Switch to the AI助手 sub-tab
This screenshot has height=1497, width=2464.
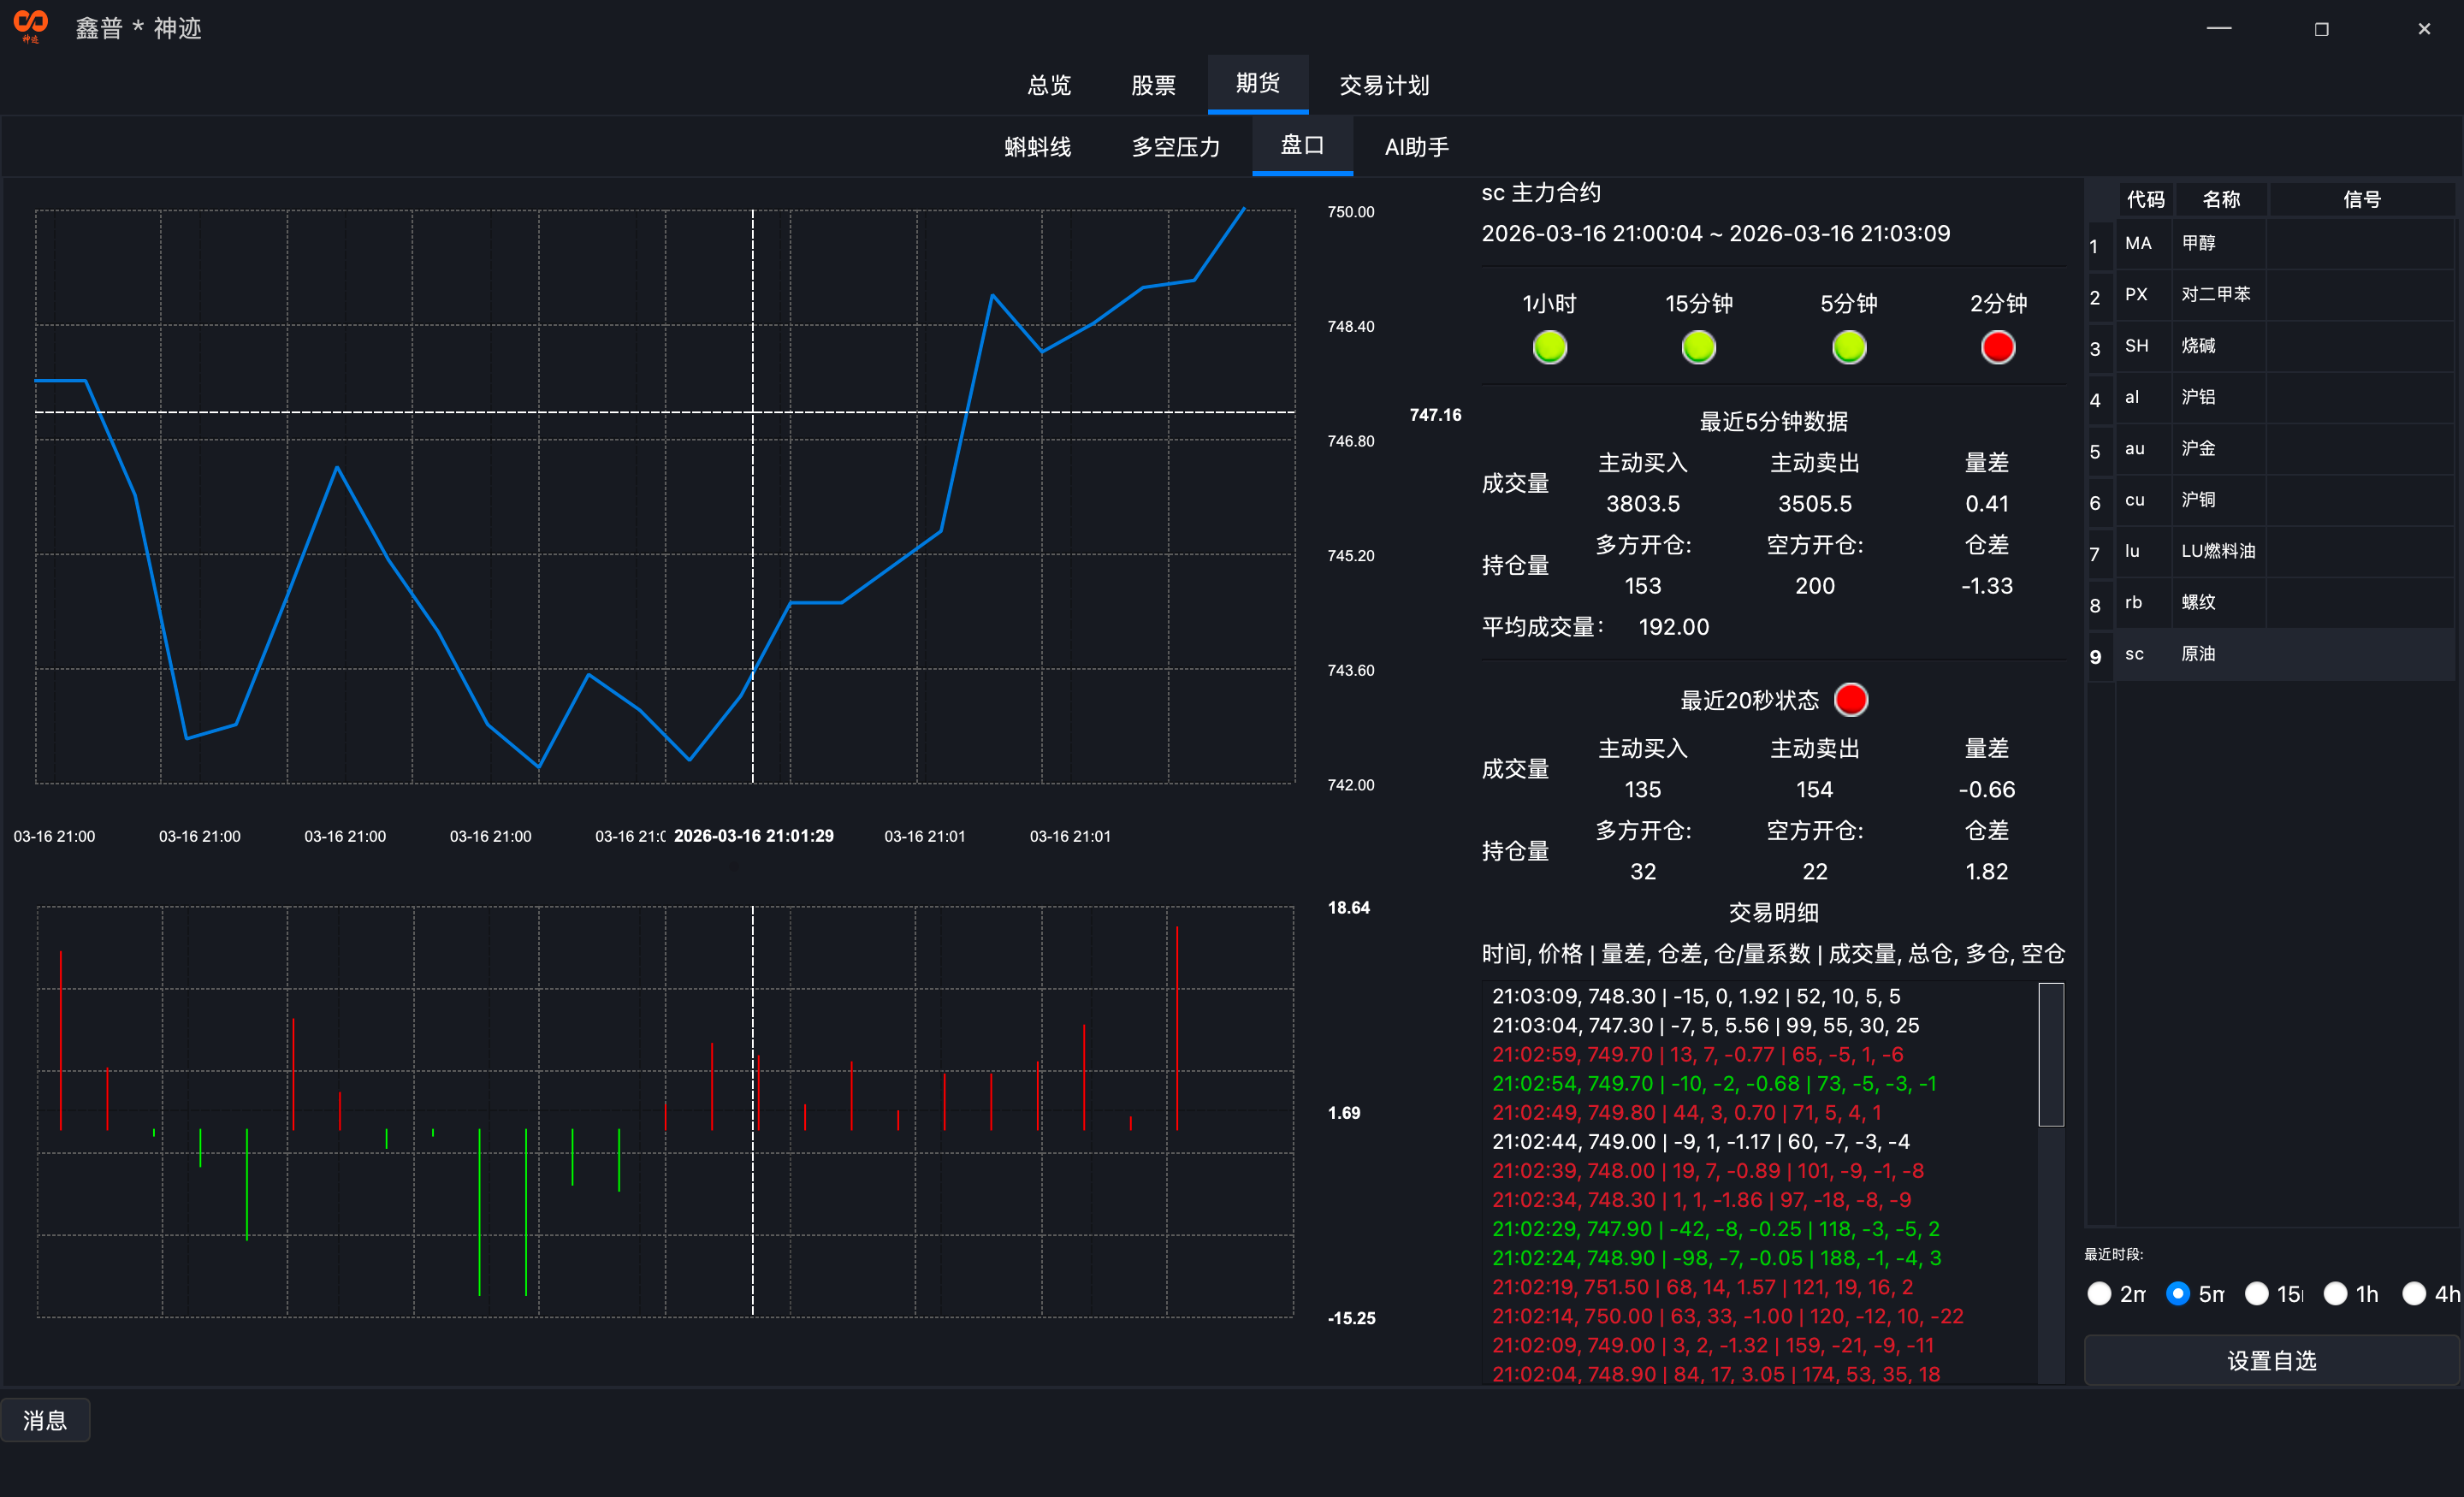point(1416,147)
